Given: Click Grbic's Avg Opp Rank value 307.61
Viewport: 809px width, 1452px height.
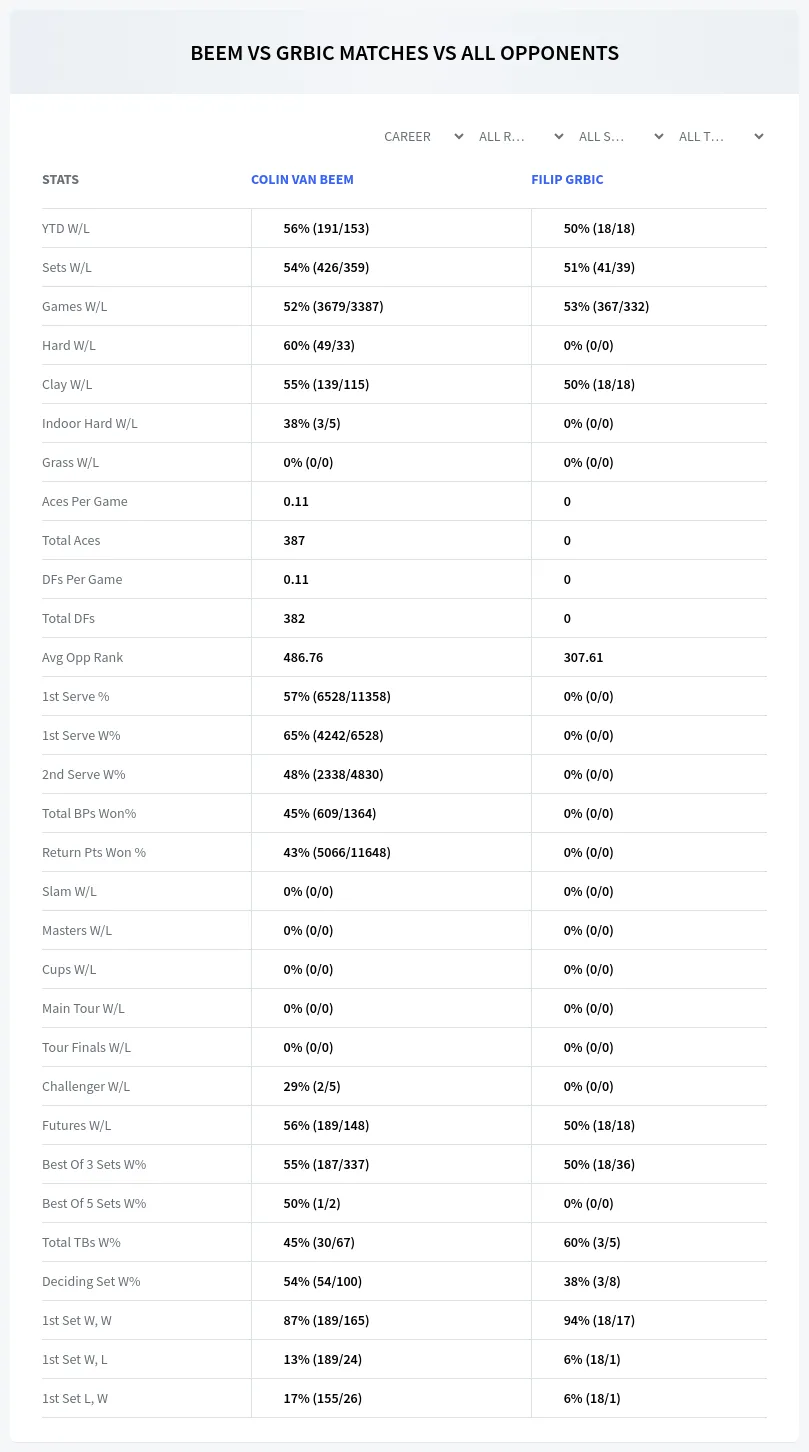Looking at the screenshot, I should pyautogui.click(x=583, y=657).
